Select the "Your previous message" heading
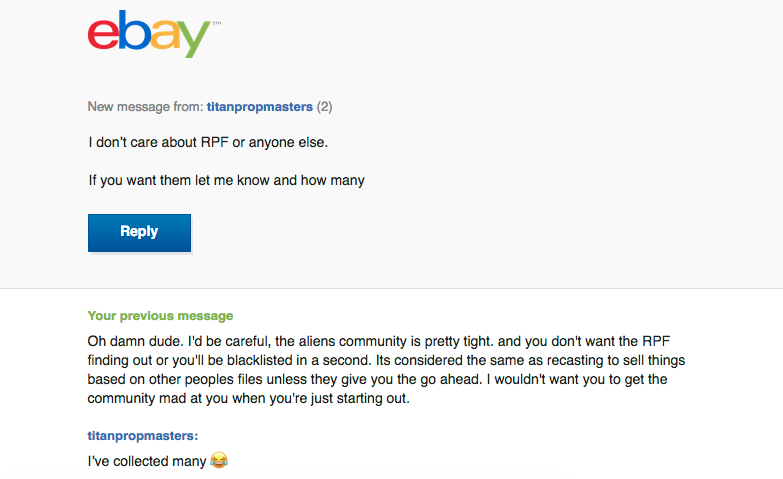This screenshot has height=479, width=783. click(x=160, y=316)
